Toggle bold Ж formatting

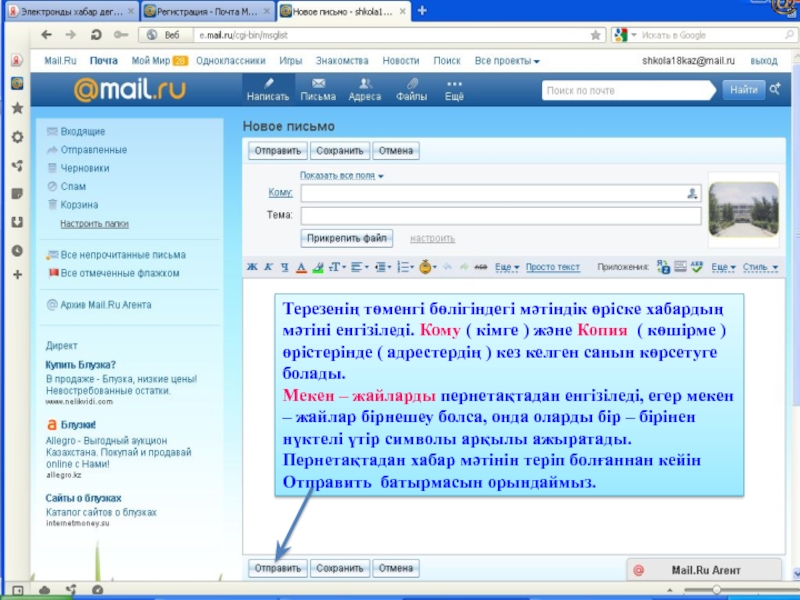(253, 267)
